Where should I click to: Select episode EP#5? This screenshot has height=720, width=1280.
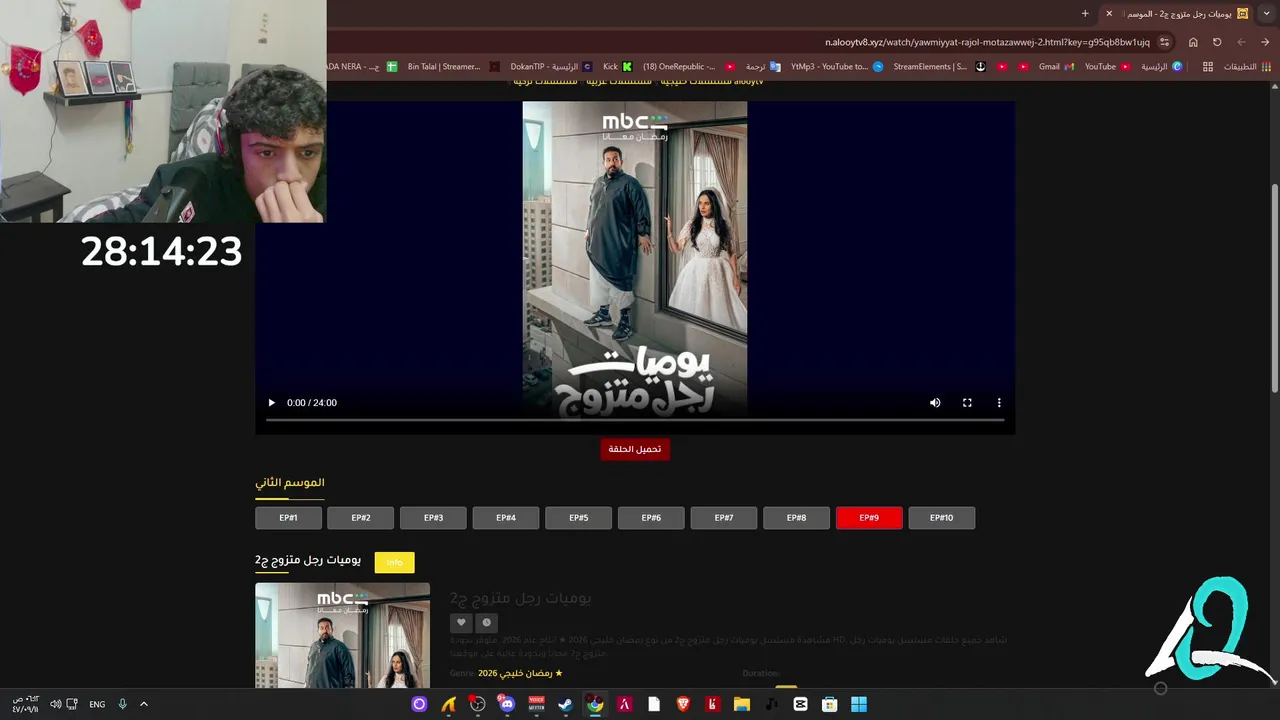[578, 518]
